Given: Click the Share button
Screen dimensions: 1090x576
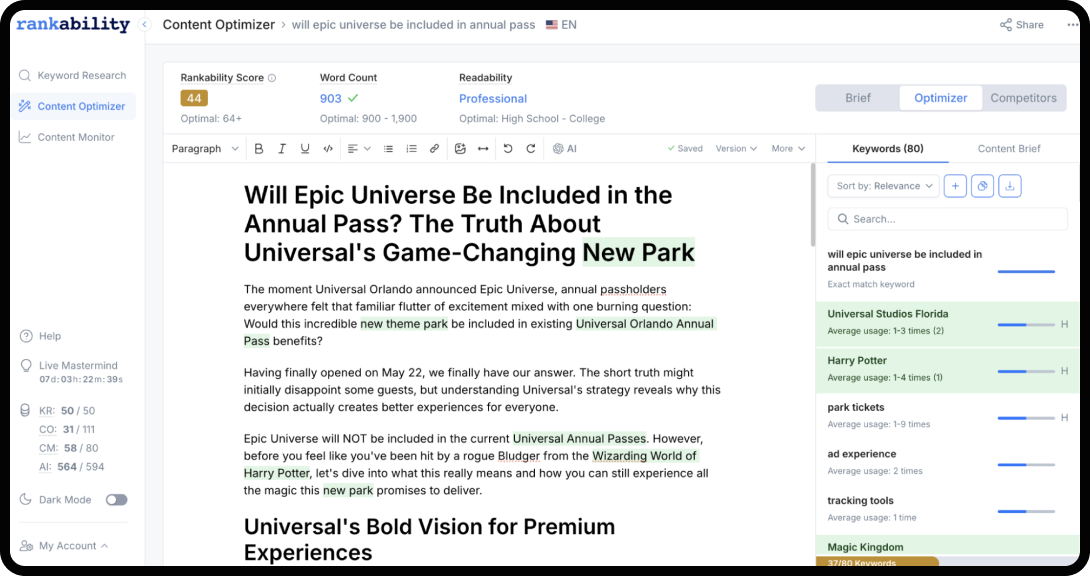Looking at the screenshot, I should pos(1021,25).
